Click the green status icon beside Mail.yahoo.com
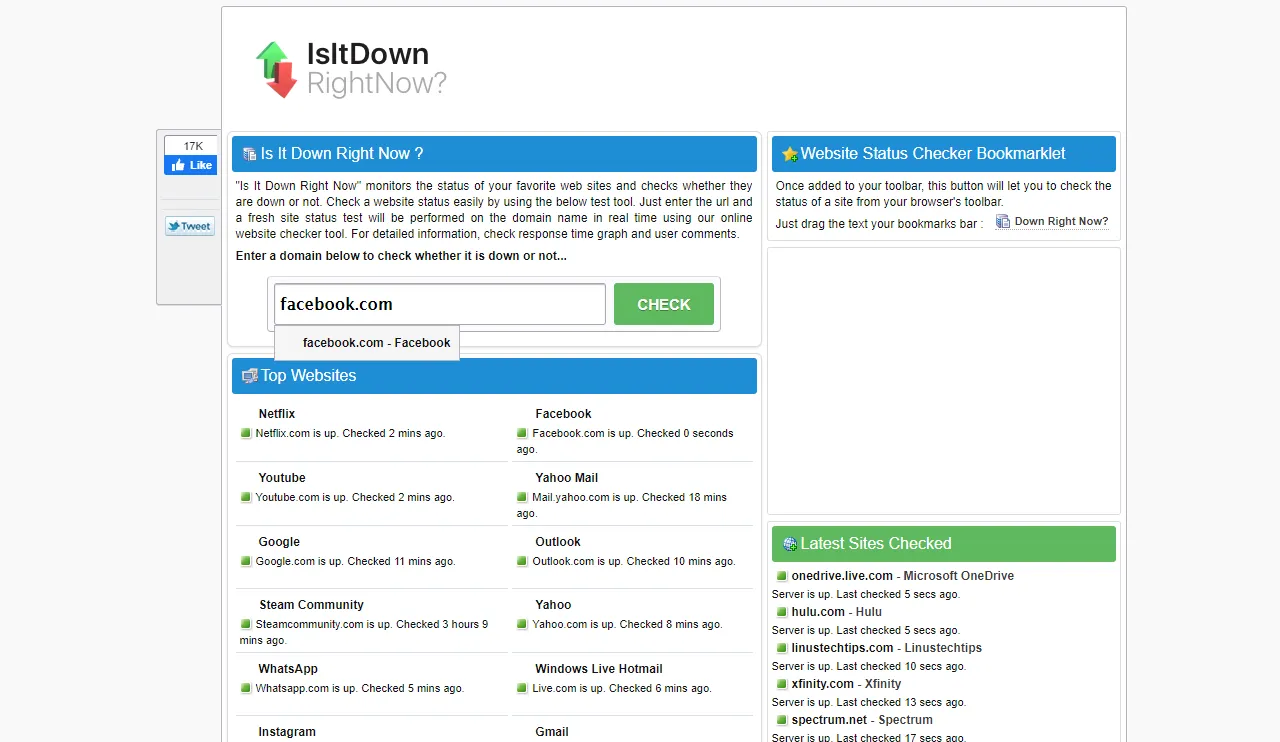This screenshot has width=1280, height=742. pyautogui.click(x=522, y=497)
